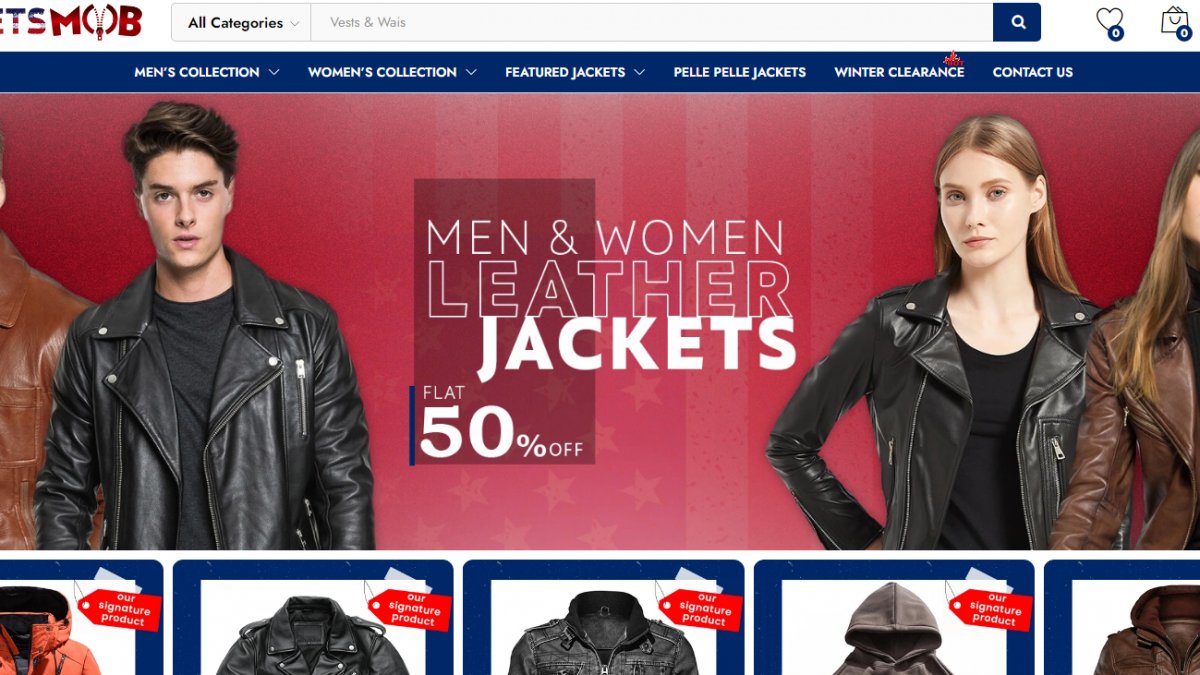This screenshot has width=1200, height=675.
Task: Expand the Featured Jackets menu chevron
Action: tap(639, 72)
